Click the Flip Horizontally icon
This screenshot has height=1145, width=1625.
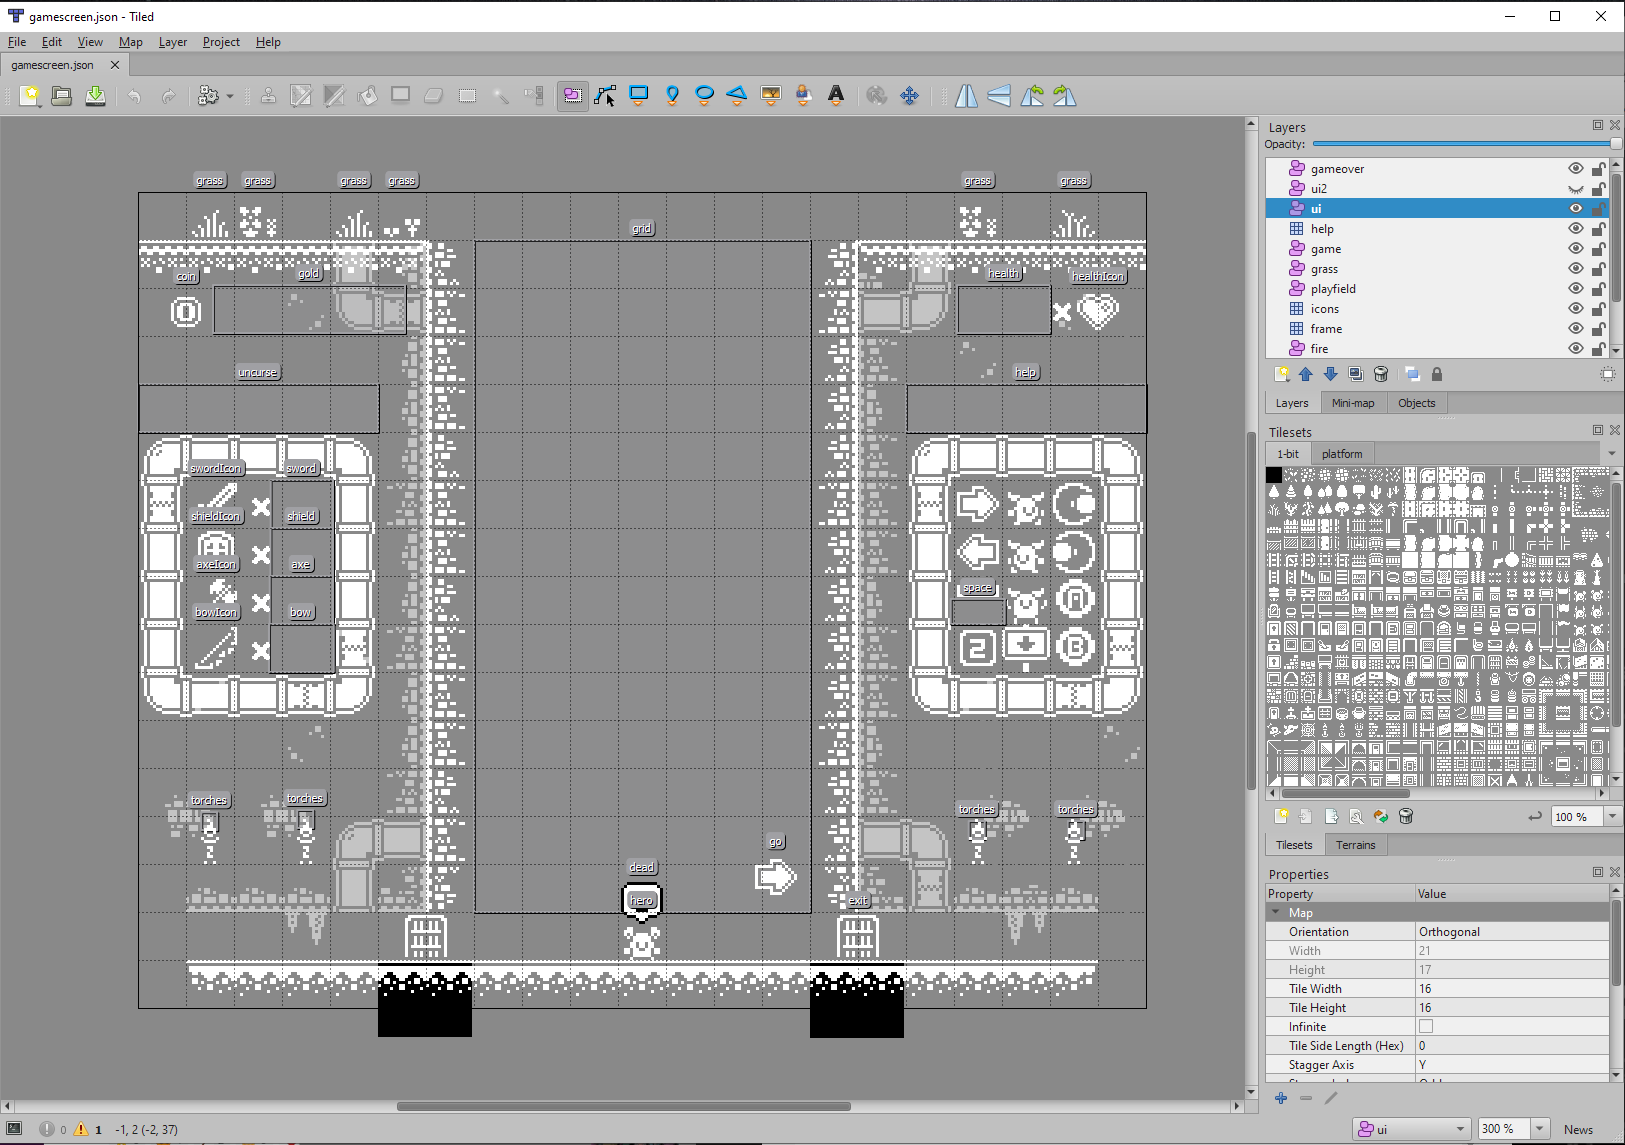[x=966, y=95]
